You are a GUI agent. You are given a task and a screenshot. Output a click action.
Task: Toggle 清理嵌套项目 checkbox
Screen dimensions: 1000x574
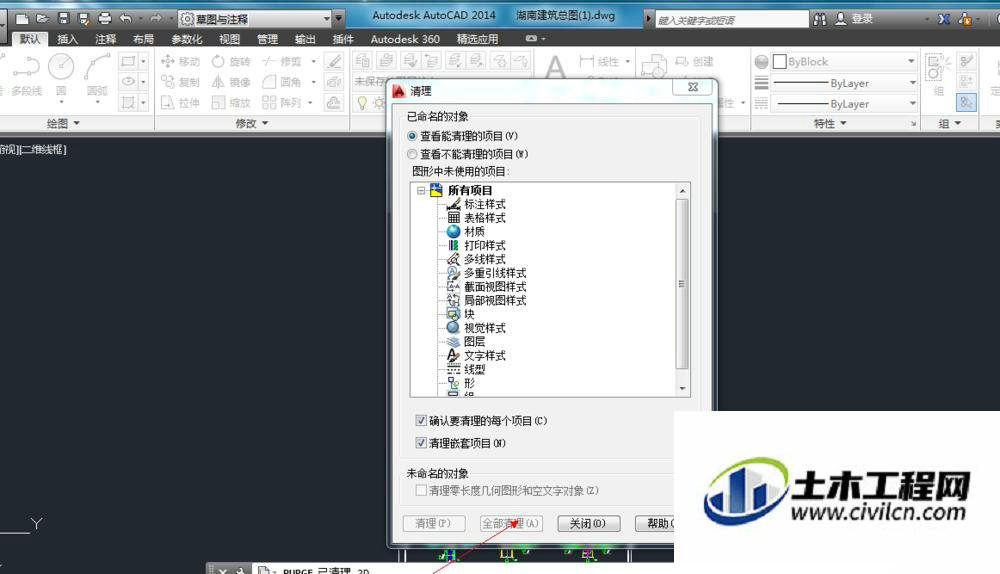[x=421, y=443]
